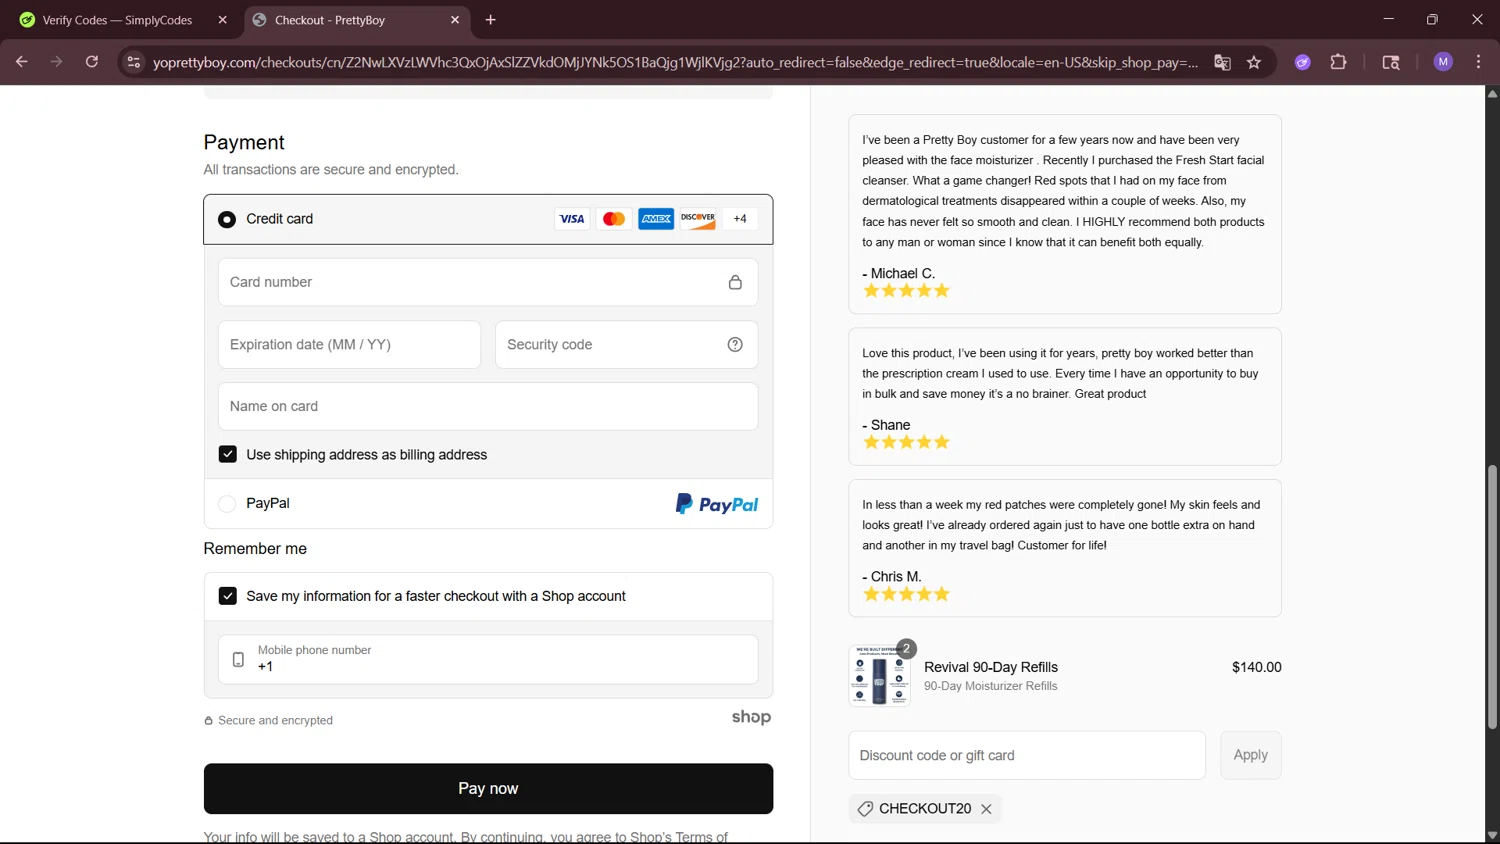
Task: Bookmark this page with the star icon
Action: (1254, 62)
